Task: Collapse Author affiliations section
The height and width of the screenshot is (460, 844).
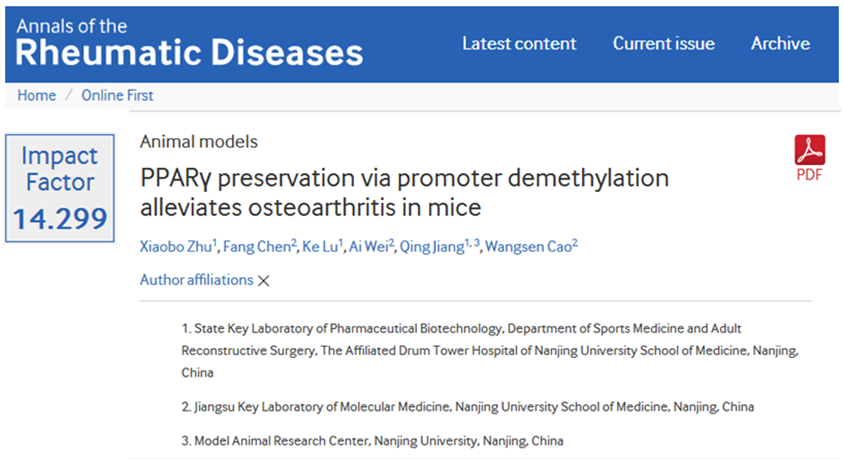Action: coord(196,280)
